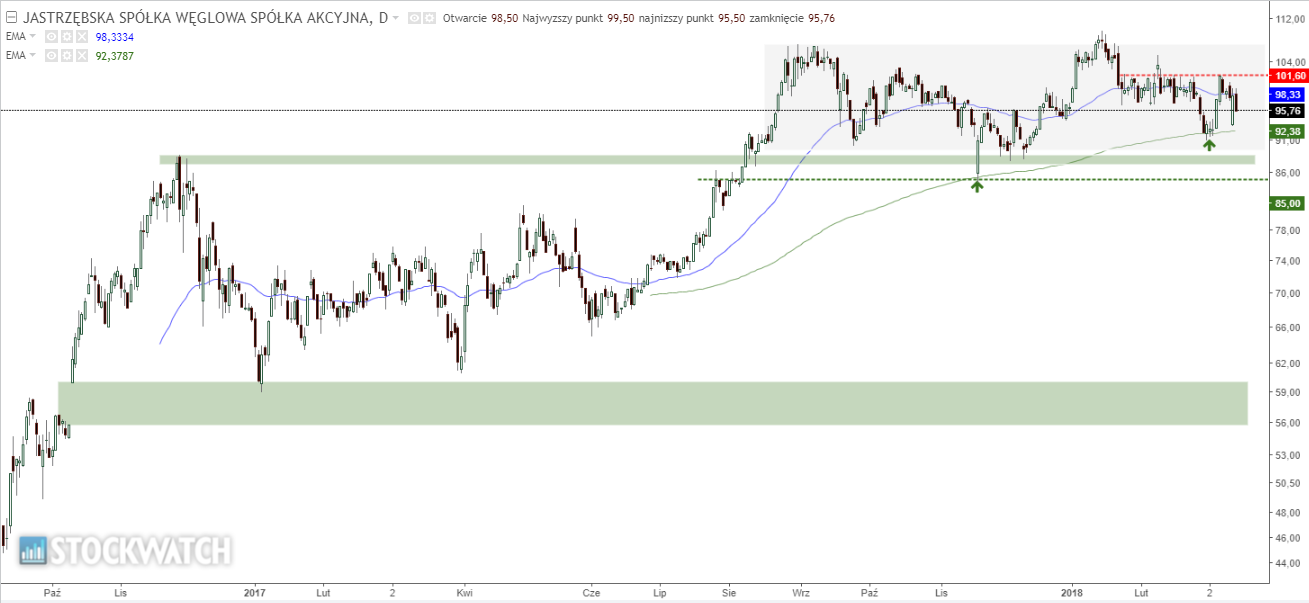Expand the EMA 98,3334 indicator dropdown
The height and width of the screenshot is (603, 1309).
tap(32, 37)
